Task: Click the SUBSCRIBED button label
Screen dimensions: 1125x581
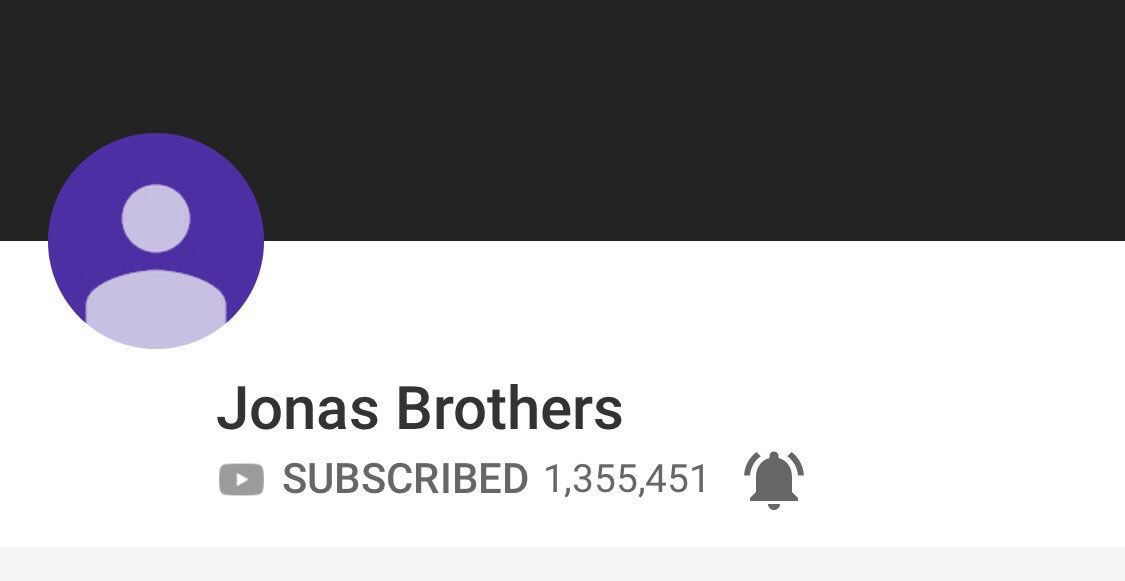Action: point(405,479)
